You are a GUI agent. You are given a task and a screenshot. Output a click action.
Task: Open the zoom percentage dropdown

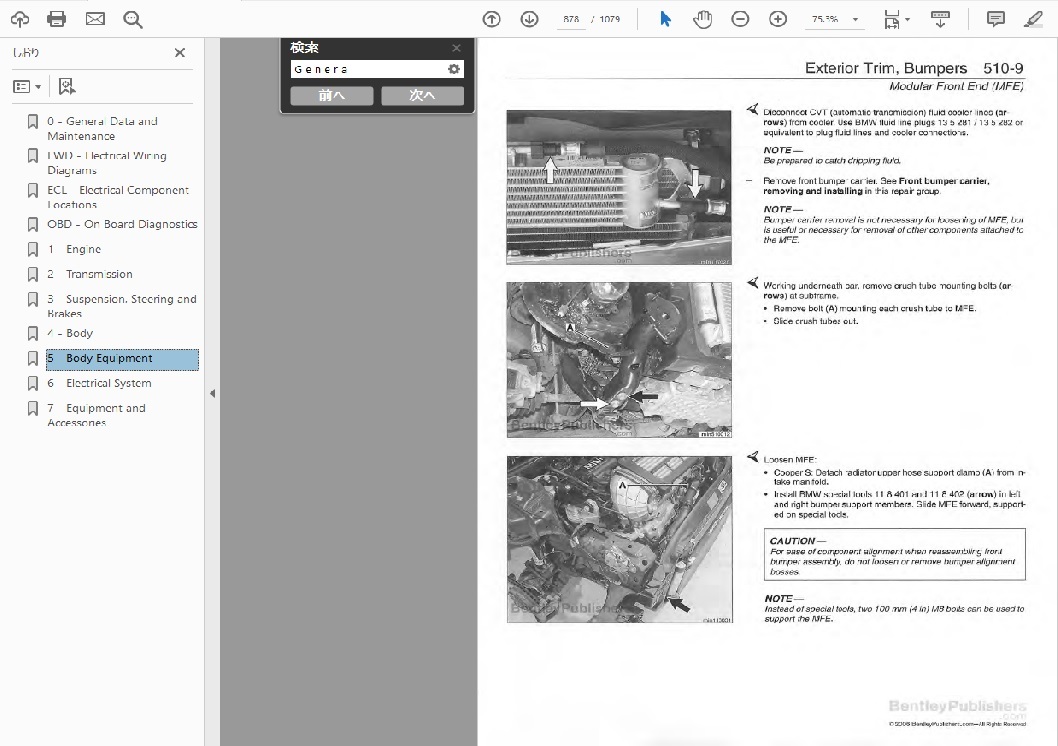click(856, 20)
